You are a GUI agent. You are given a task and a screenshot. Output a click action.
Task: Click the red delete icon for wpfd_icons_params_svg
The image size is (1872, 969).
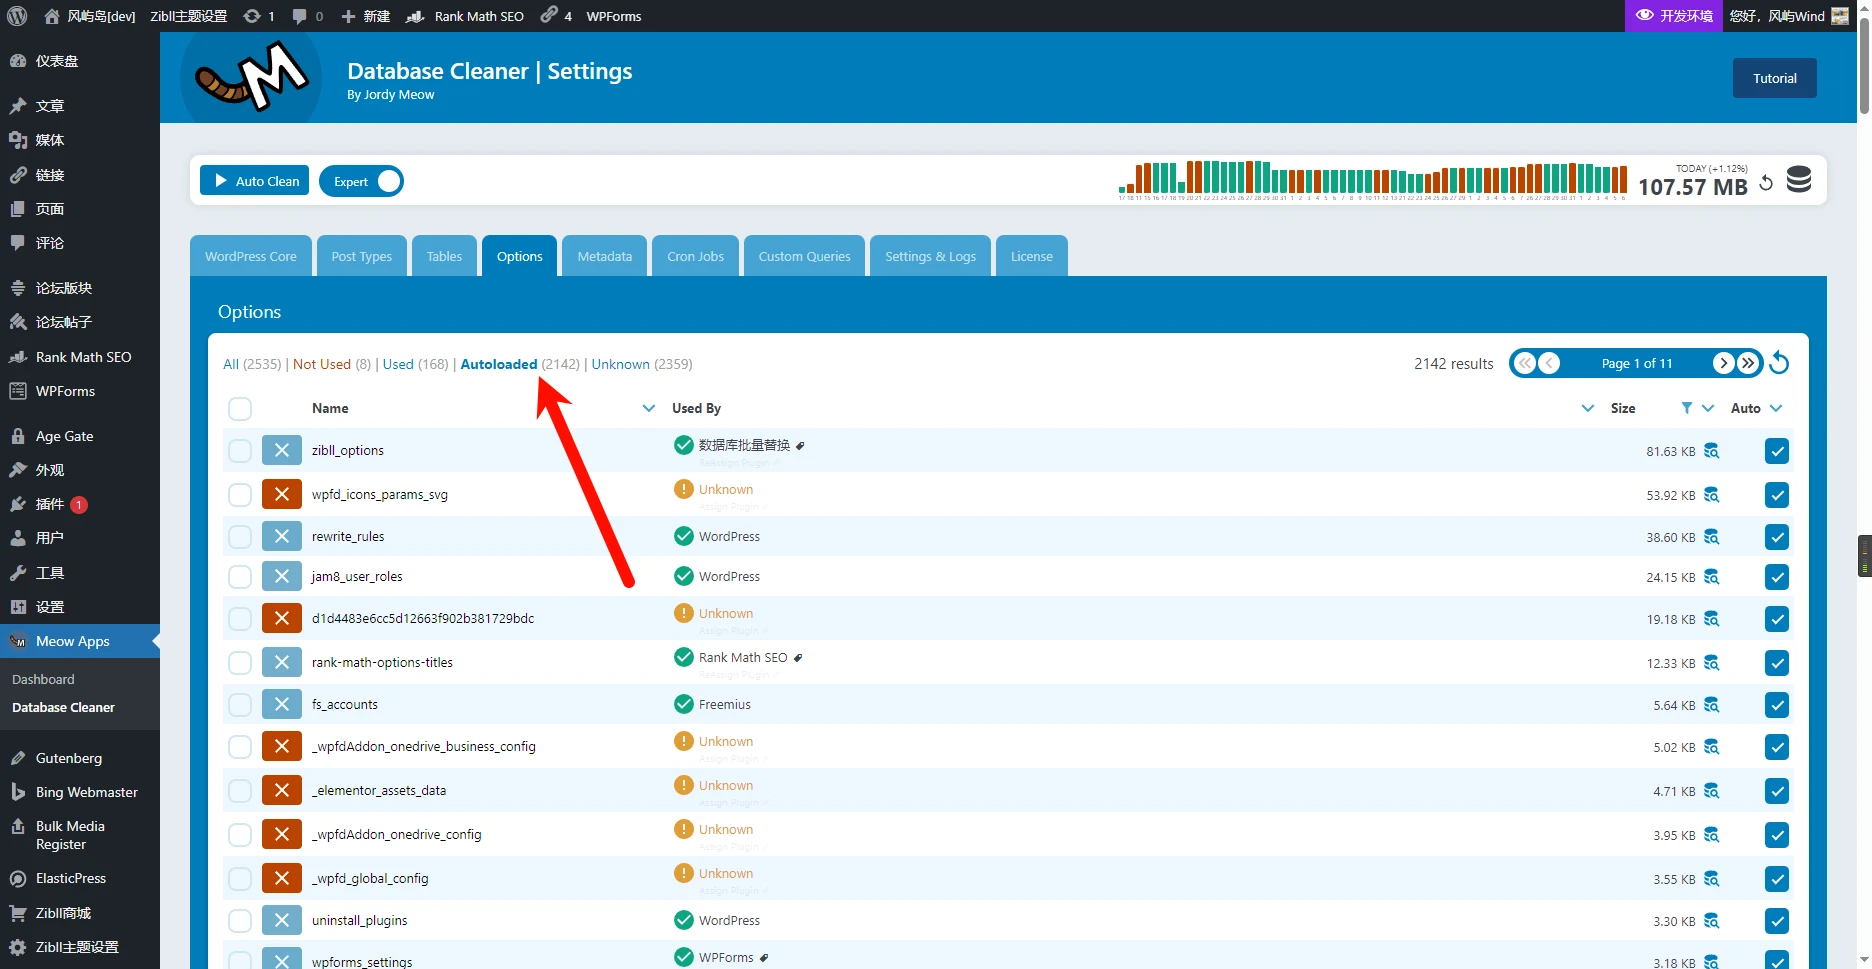(281, 495)
